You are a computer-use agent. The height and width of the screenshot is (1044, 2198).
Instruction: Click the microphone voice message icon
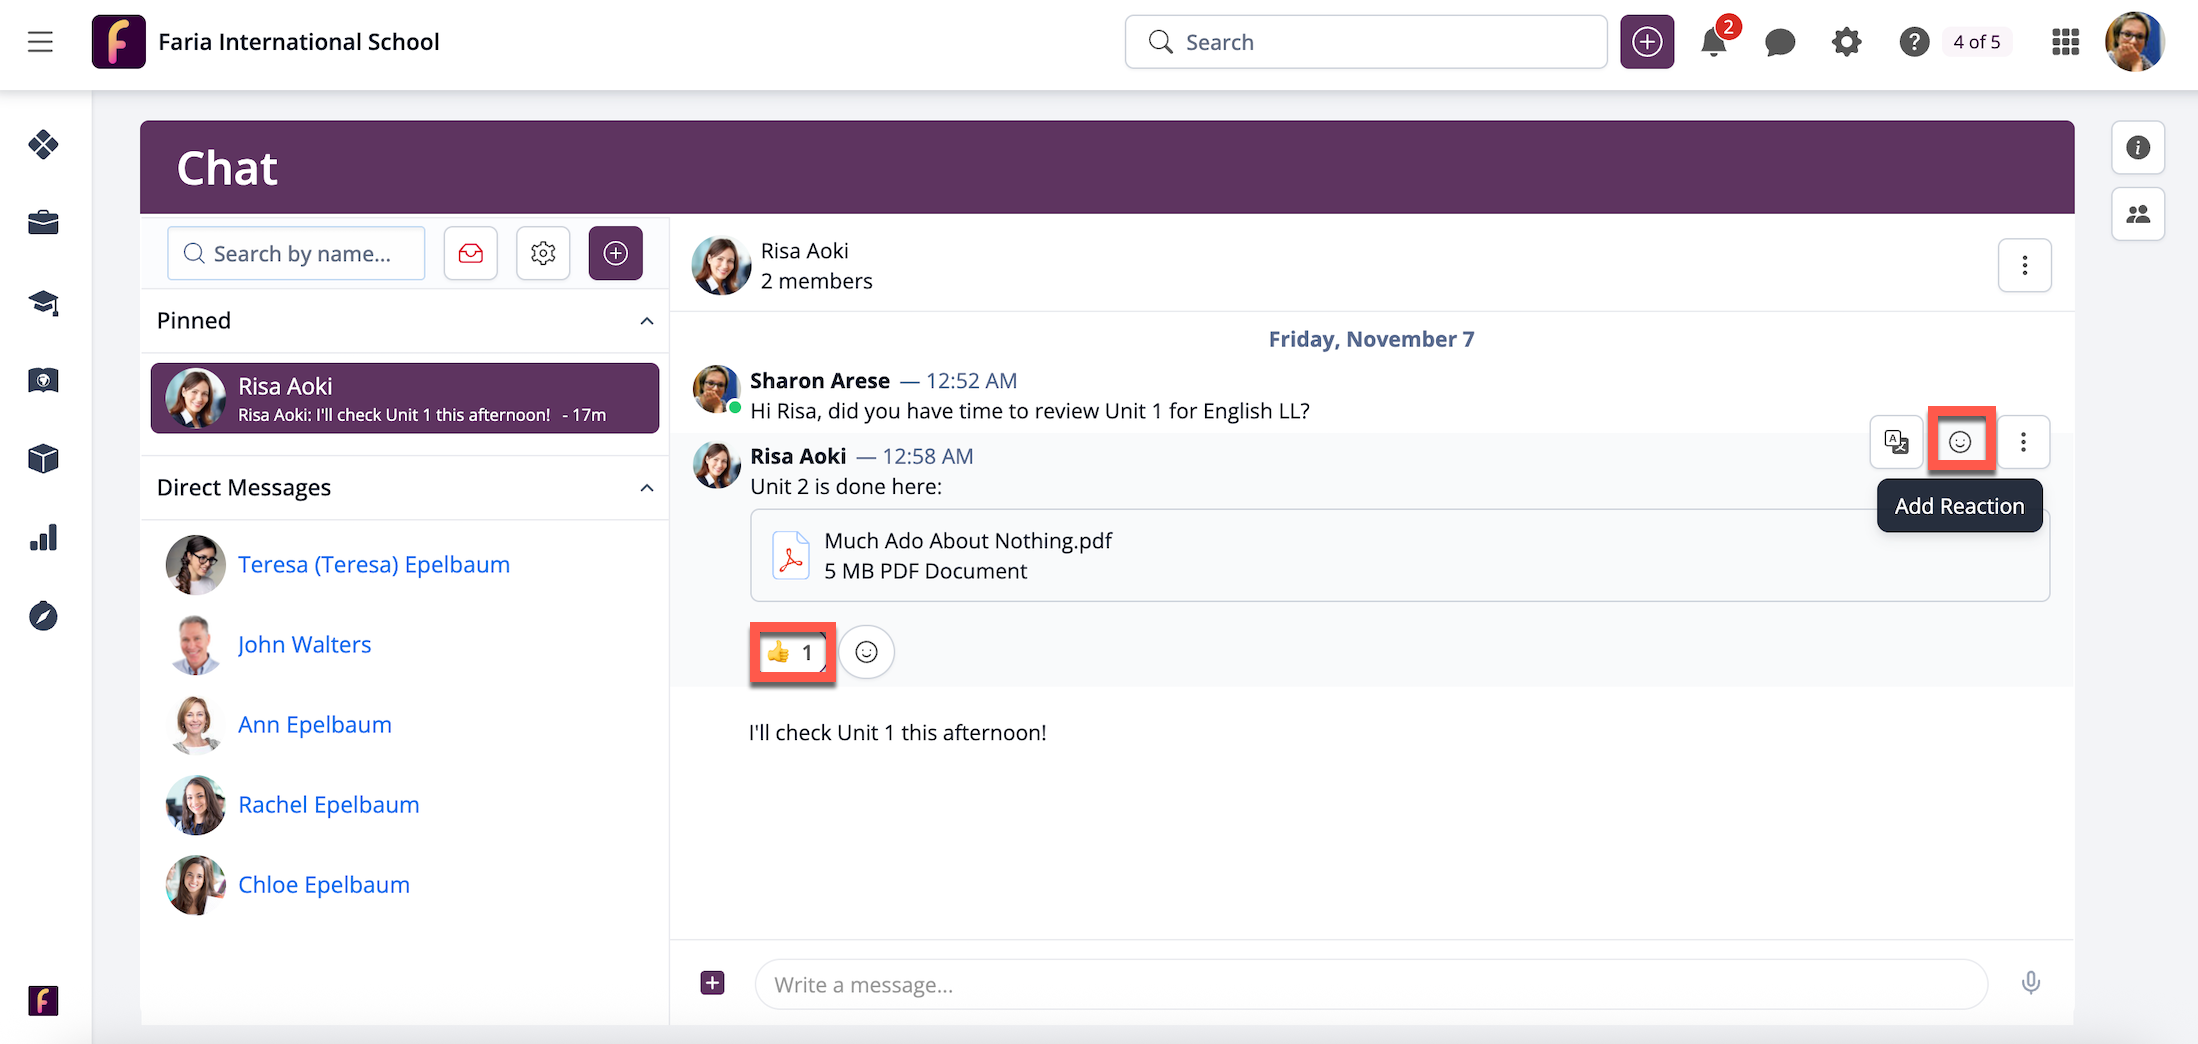point(2030,983)
